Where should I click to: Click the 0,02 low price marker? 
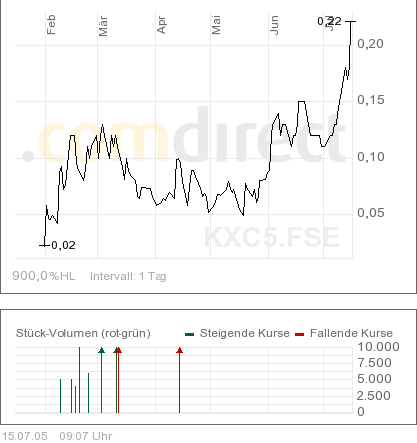[63, 245]
